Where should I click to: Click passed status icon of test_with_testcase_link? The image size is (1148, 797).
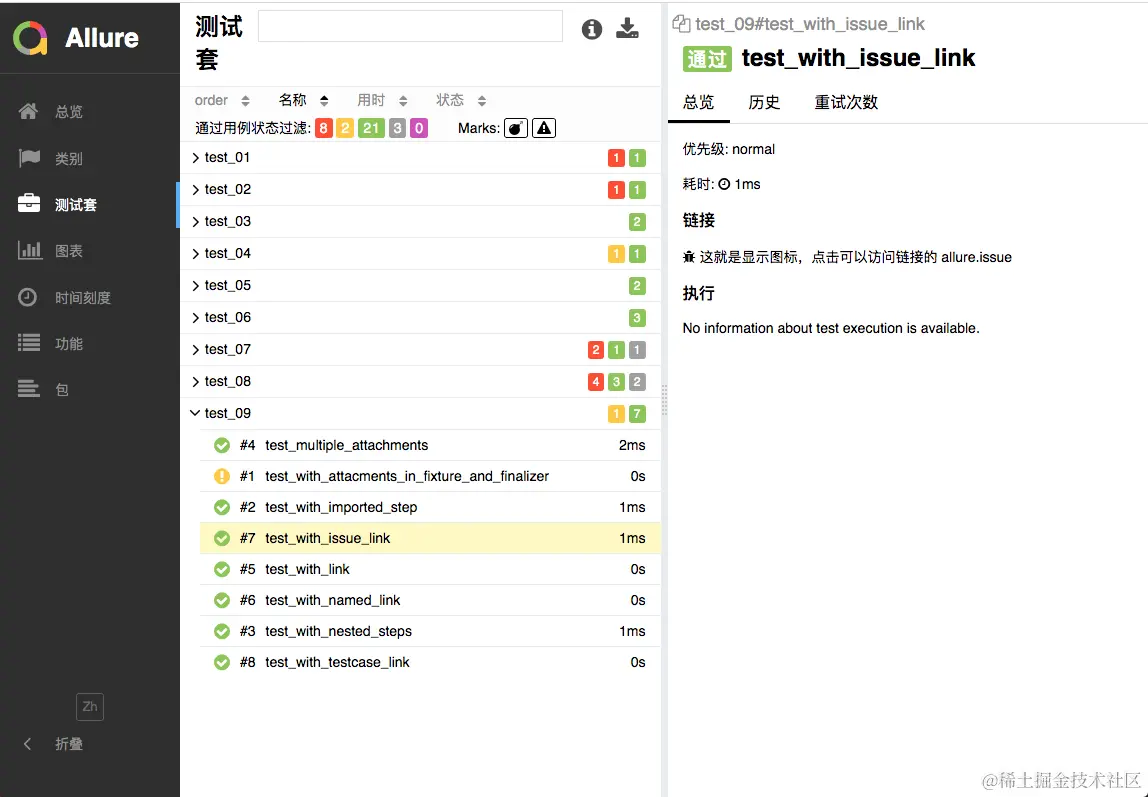pos(222,662)
